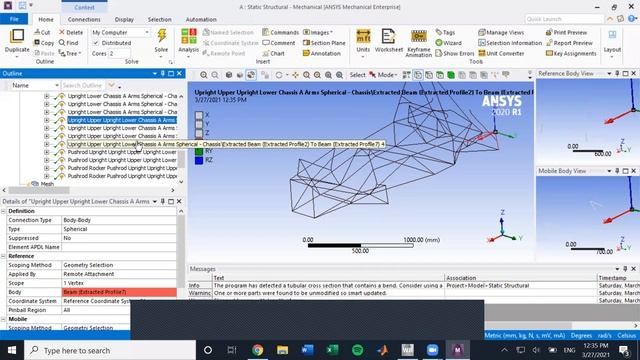
Task: Open Manage Views
Action: click(501, 32)
